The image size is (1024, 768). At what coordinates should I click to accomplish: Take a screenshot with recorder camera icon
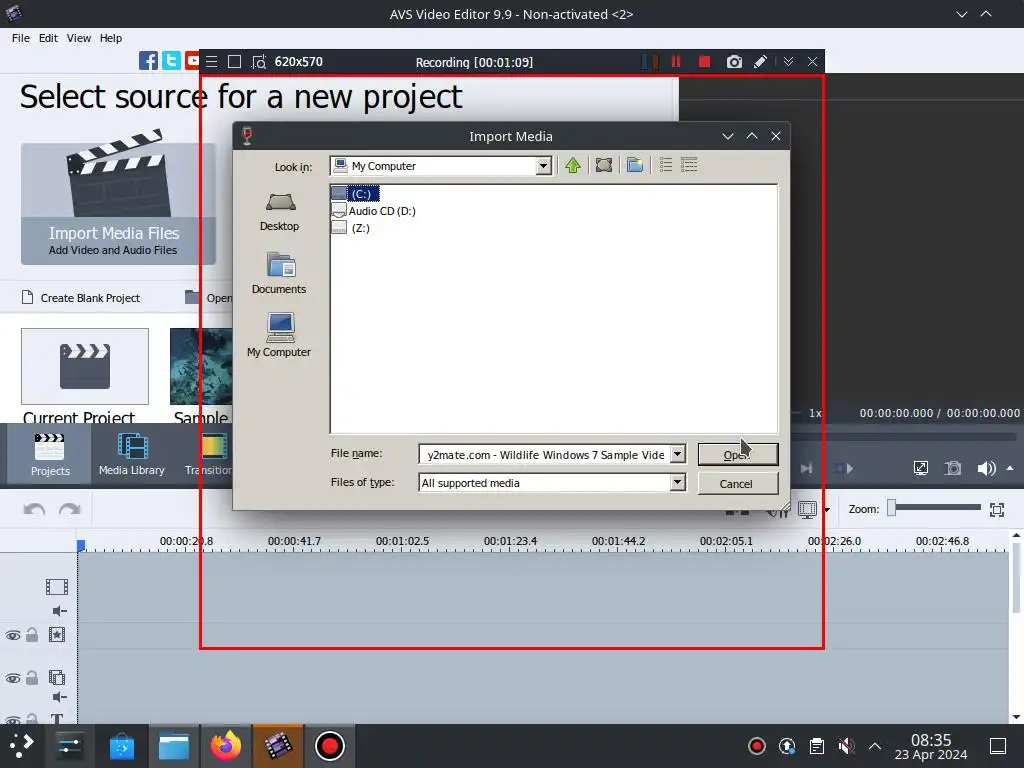coord(734,62)
